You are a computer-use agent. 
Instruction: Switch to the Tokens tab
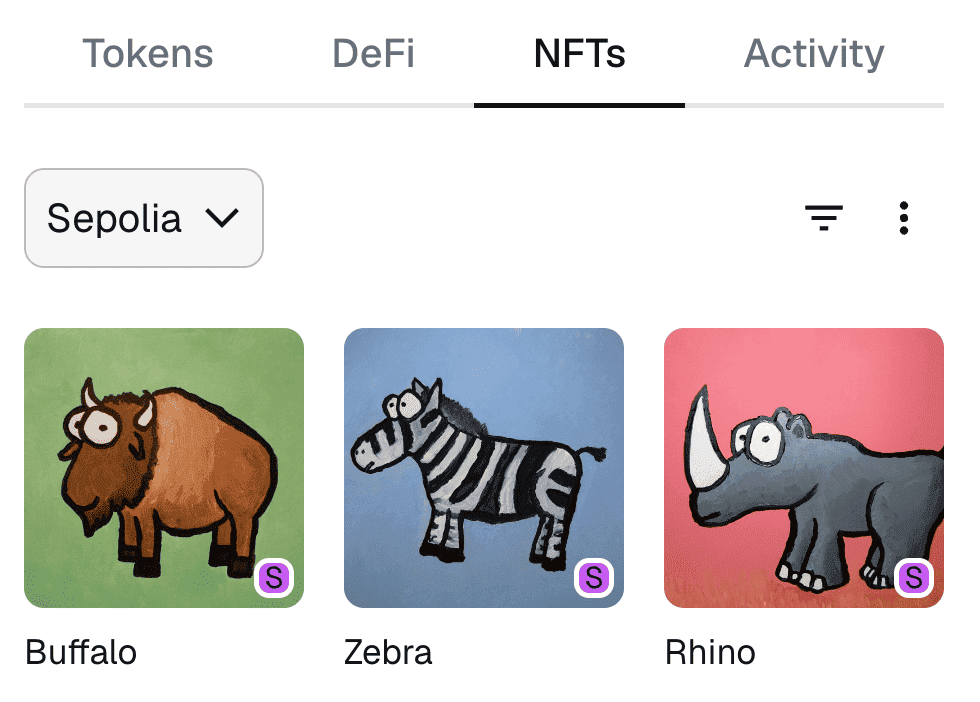click(147, 54)
